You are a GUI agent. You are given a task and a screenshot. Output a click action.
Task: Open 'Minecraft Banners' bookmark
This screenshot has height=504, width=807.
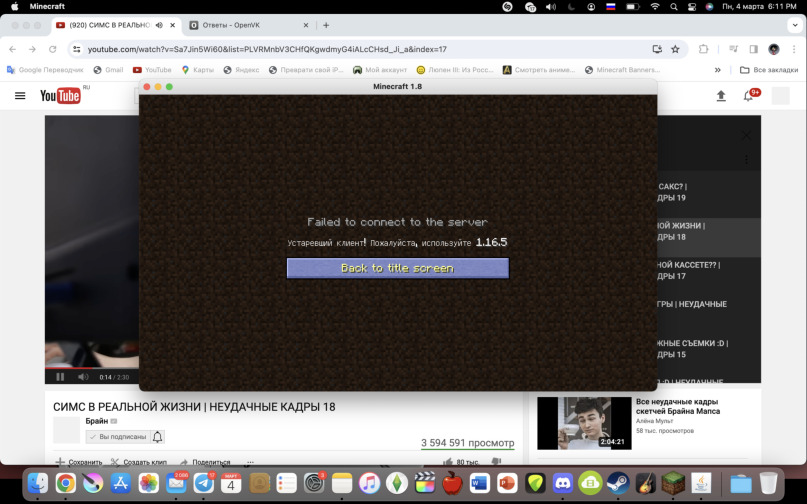[x=623, y=70]
